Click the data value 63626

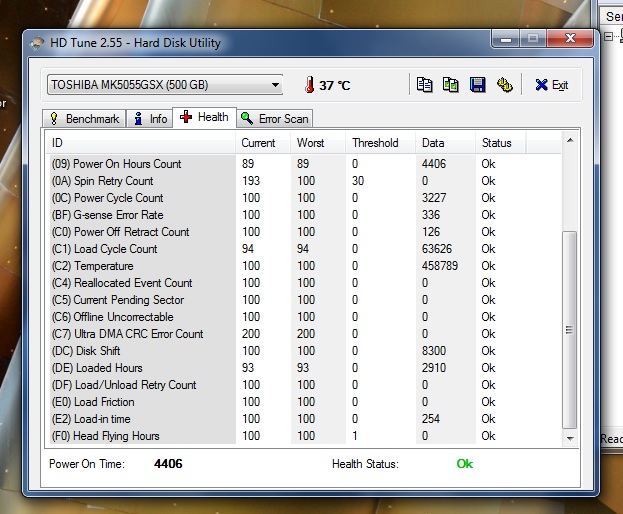(x=437, y=249)
